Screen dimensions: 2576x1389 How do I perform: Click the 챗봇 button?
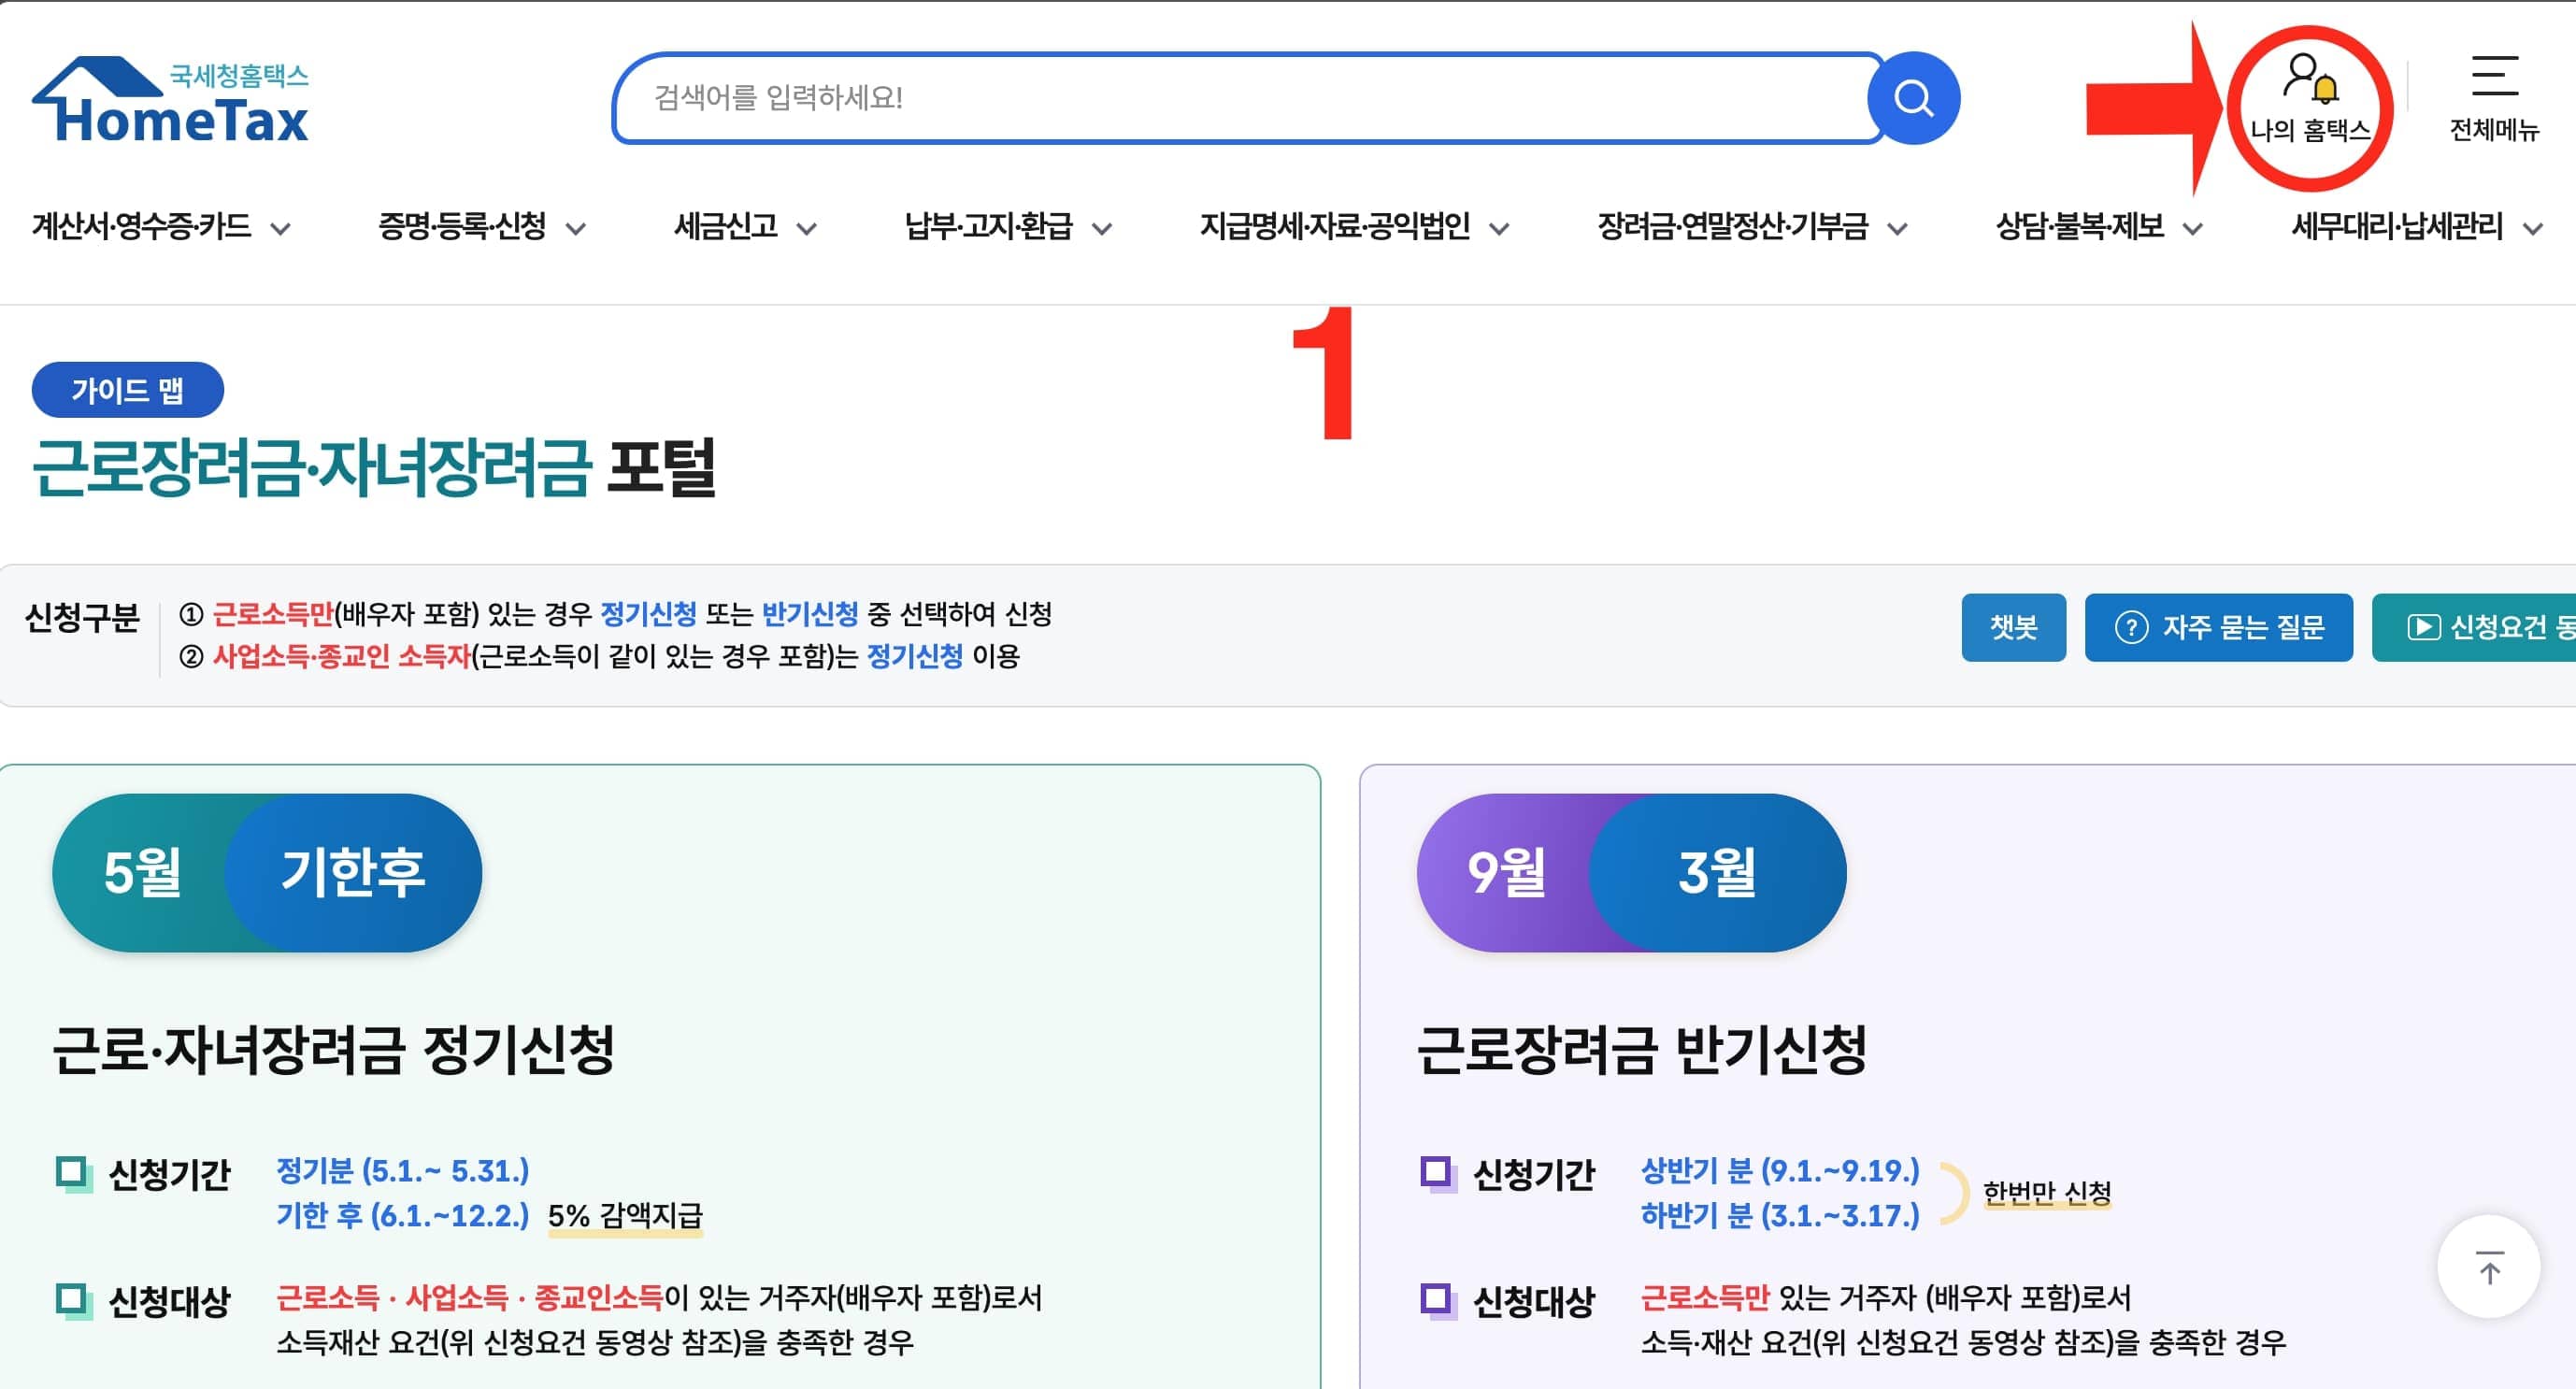point(2013,627)
